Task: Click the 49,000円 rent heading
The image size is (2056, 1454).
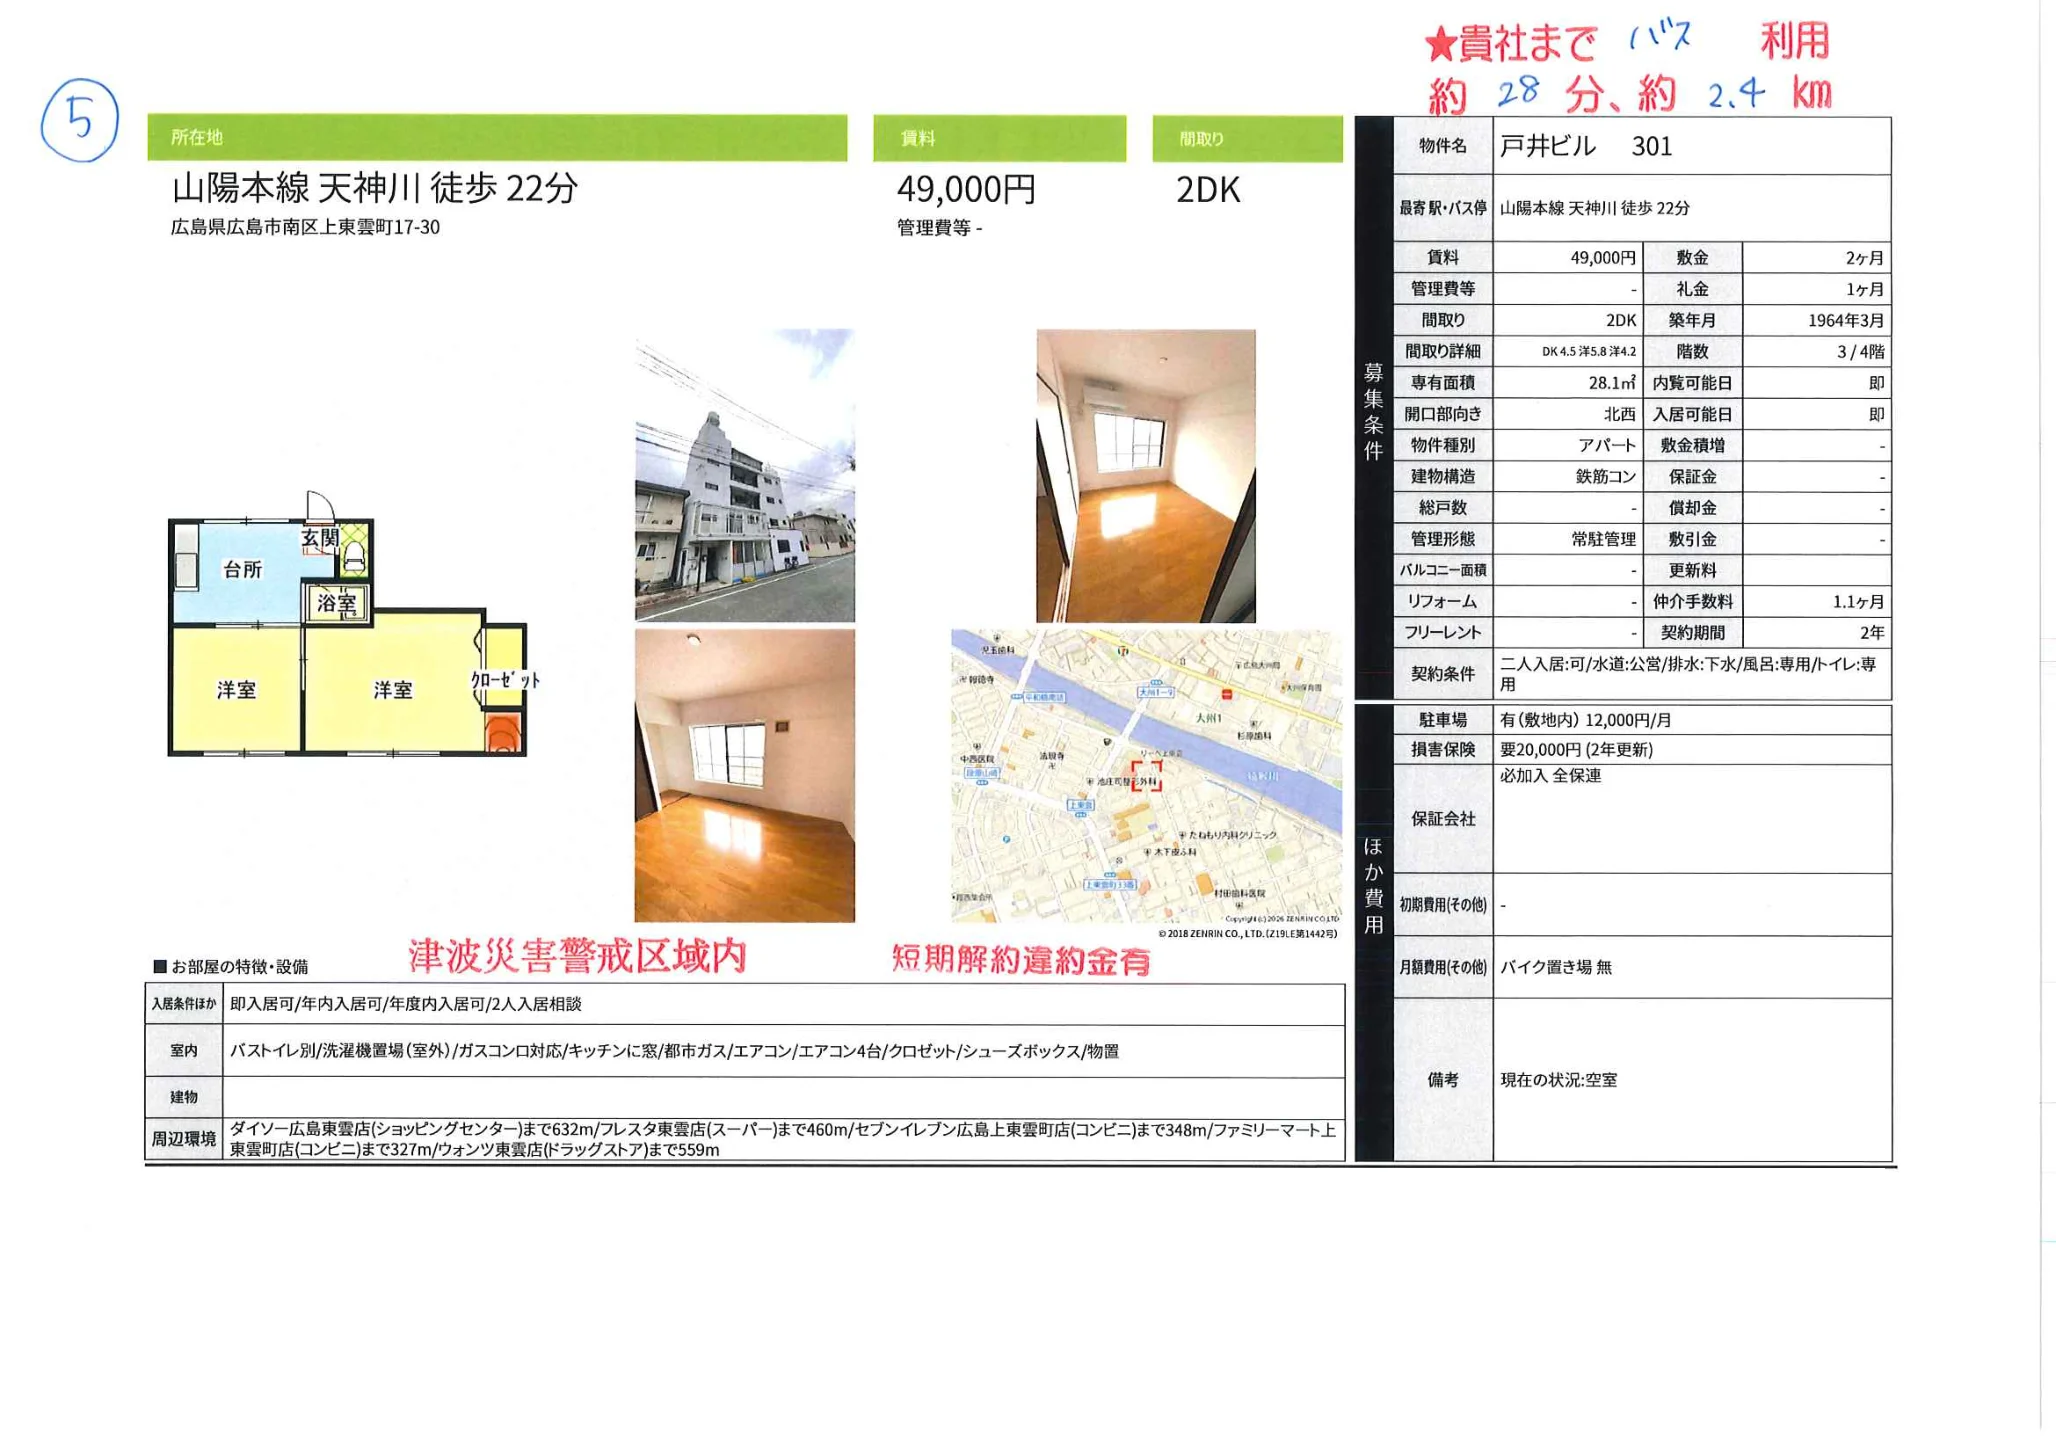Action: [966, 189]
